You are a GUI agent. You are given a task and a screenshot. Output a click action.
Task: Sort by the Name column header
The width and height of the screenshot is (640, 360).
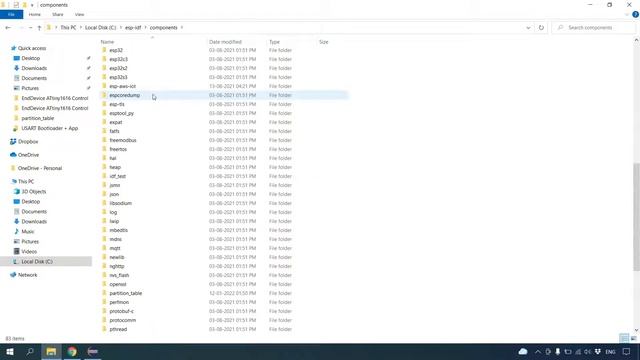107,42
